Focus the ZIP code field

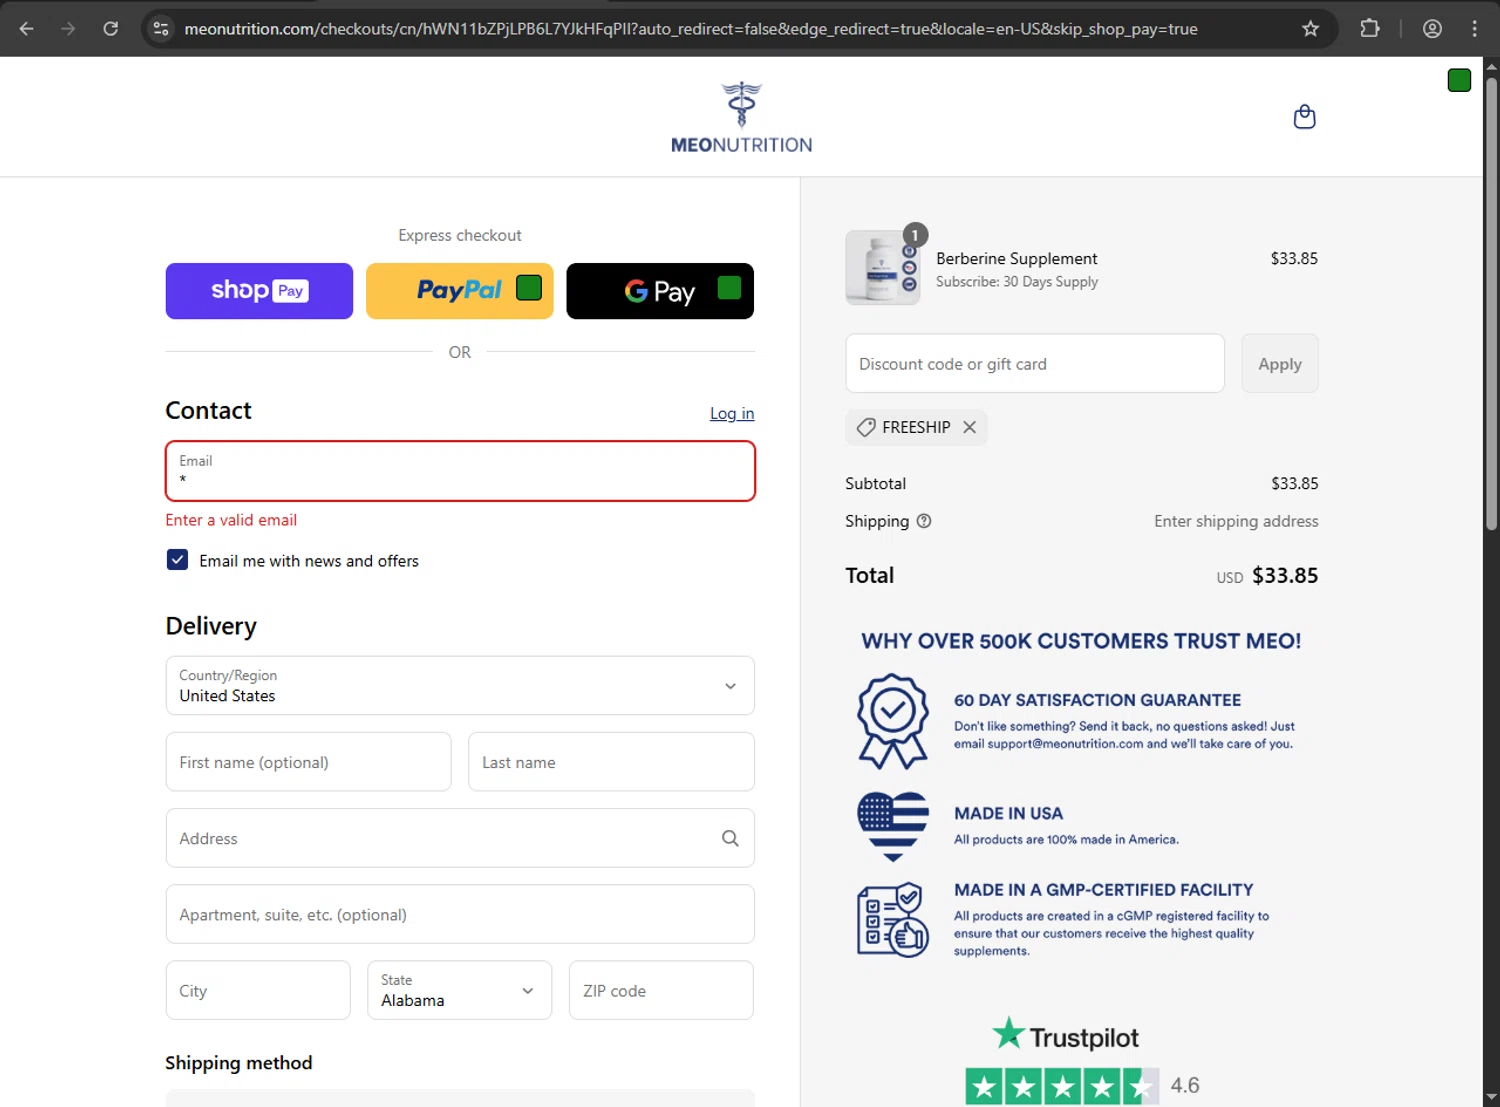pos(661,990)
